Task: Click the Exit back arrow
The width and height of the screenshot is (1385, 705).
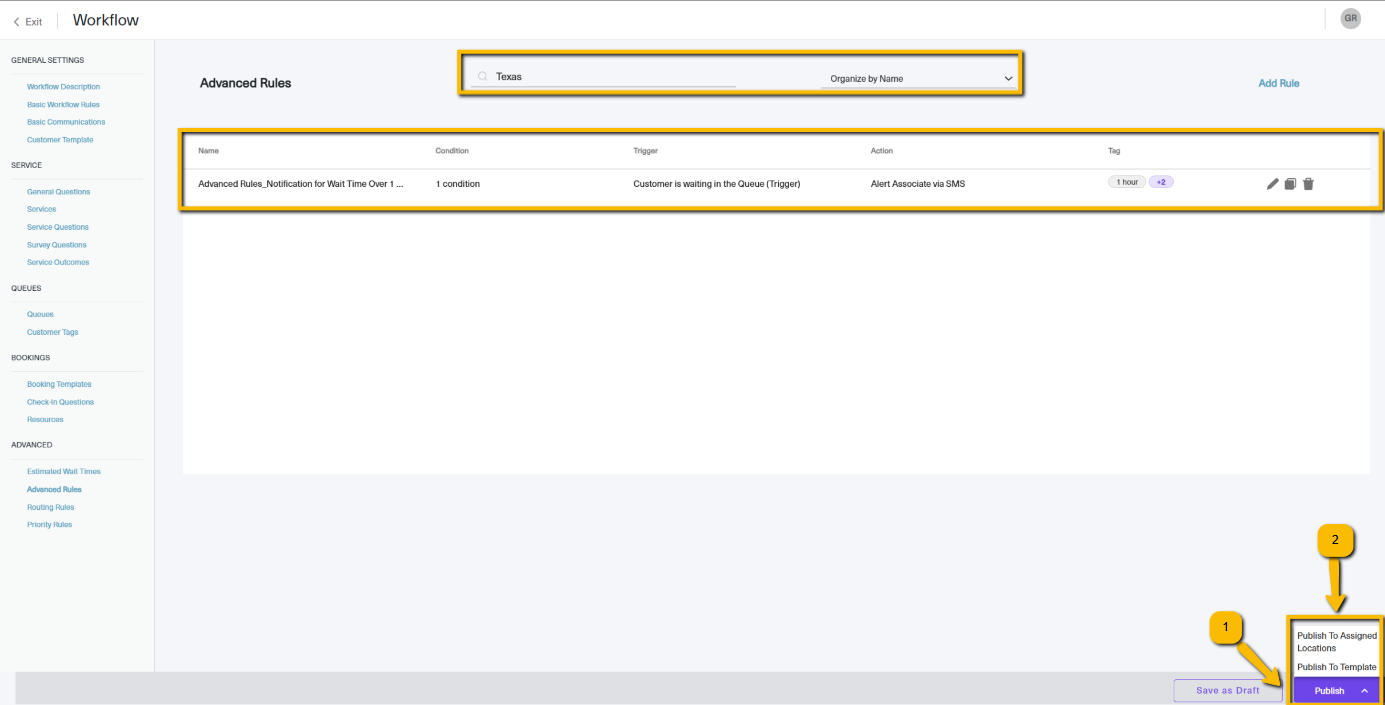Action: (x=16, y=22)
